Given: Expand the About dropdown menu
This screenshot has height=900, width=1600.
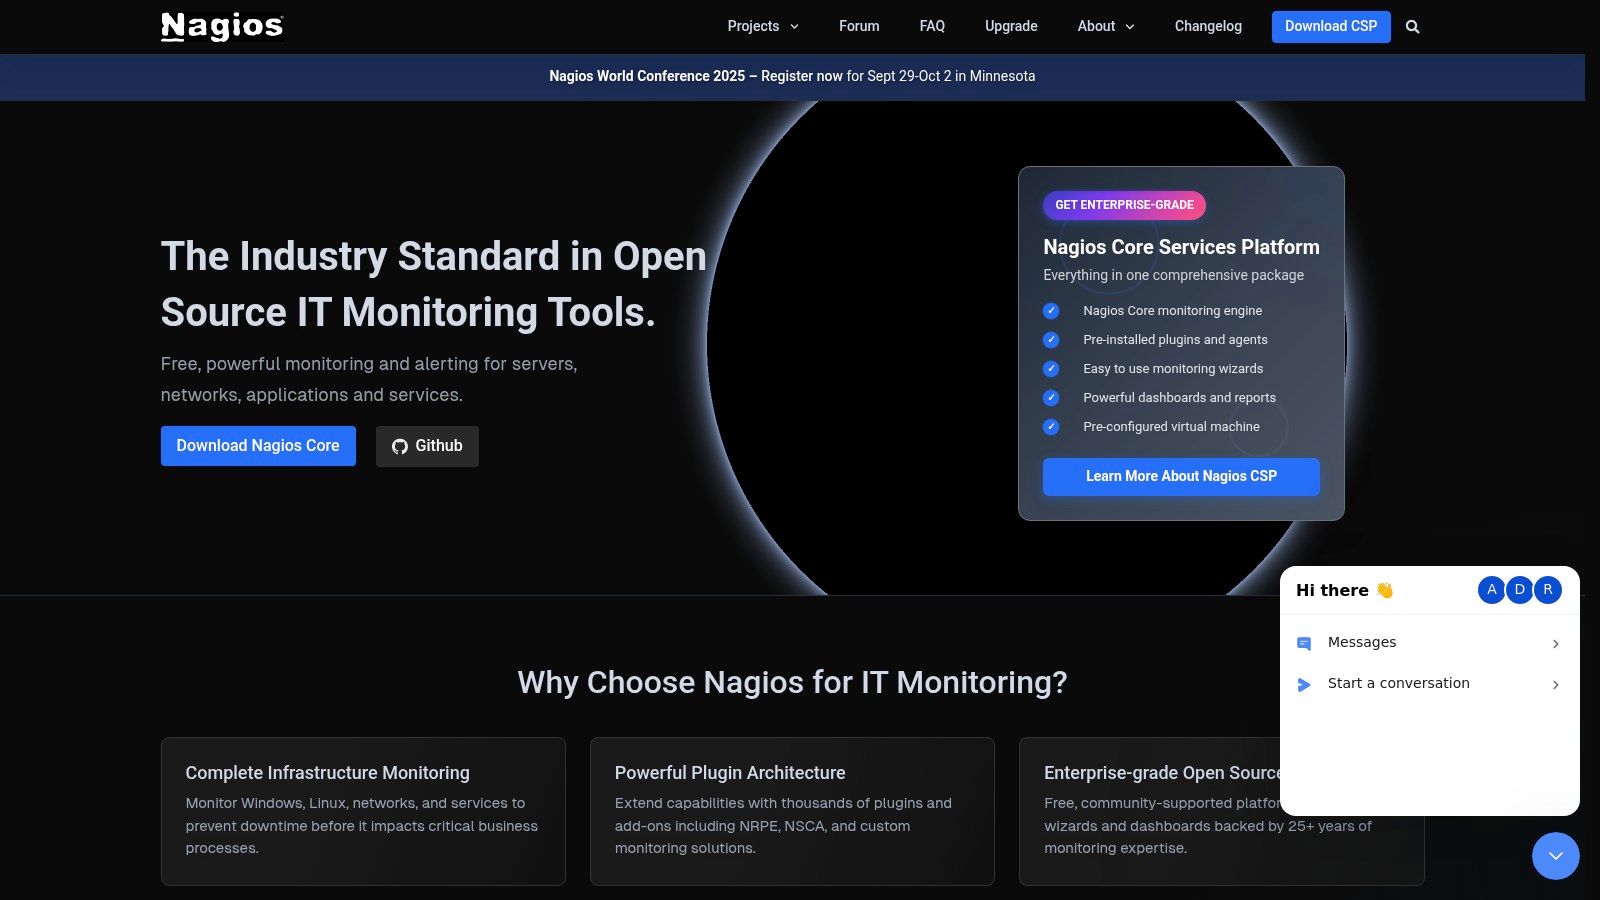Looking at the screenshot, I should tap(1106, 26).
